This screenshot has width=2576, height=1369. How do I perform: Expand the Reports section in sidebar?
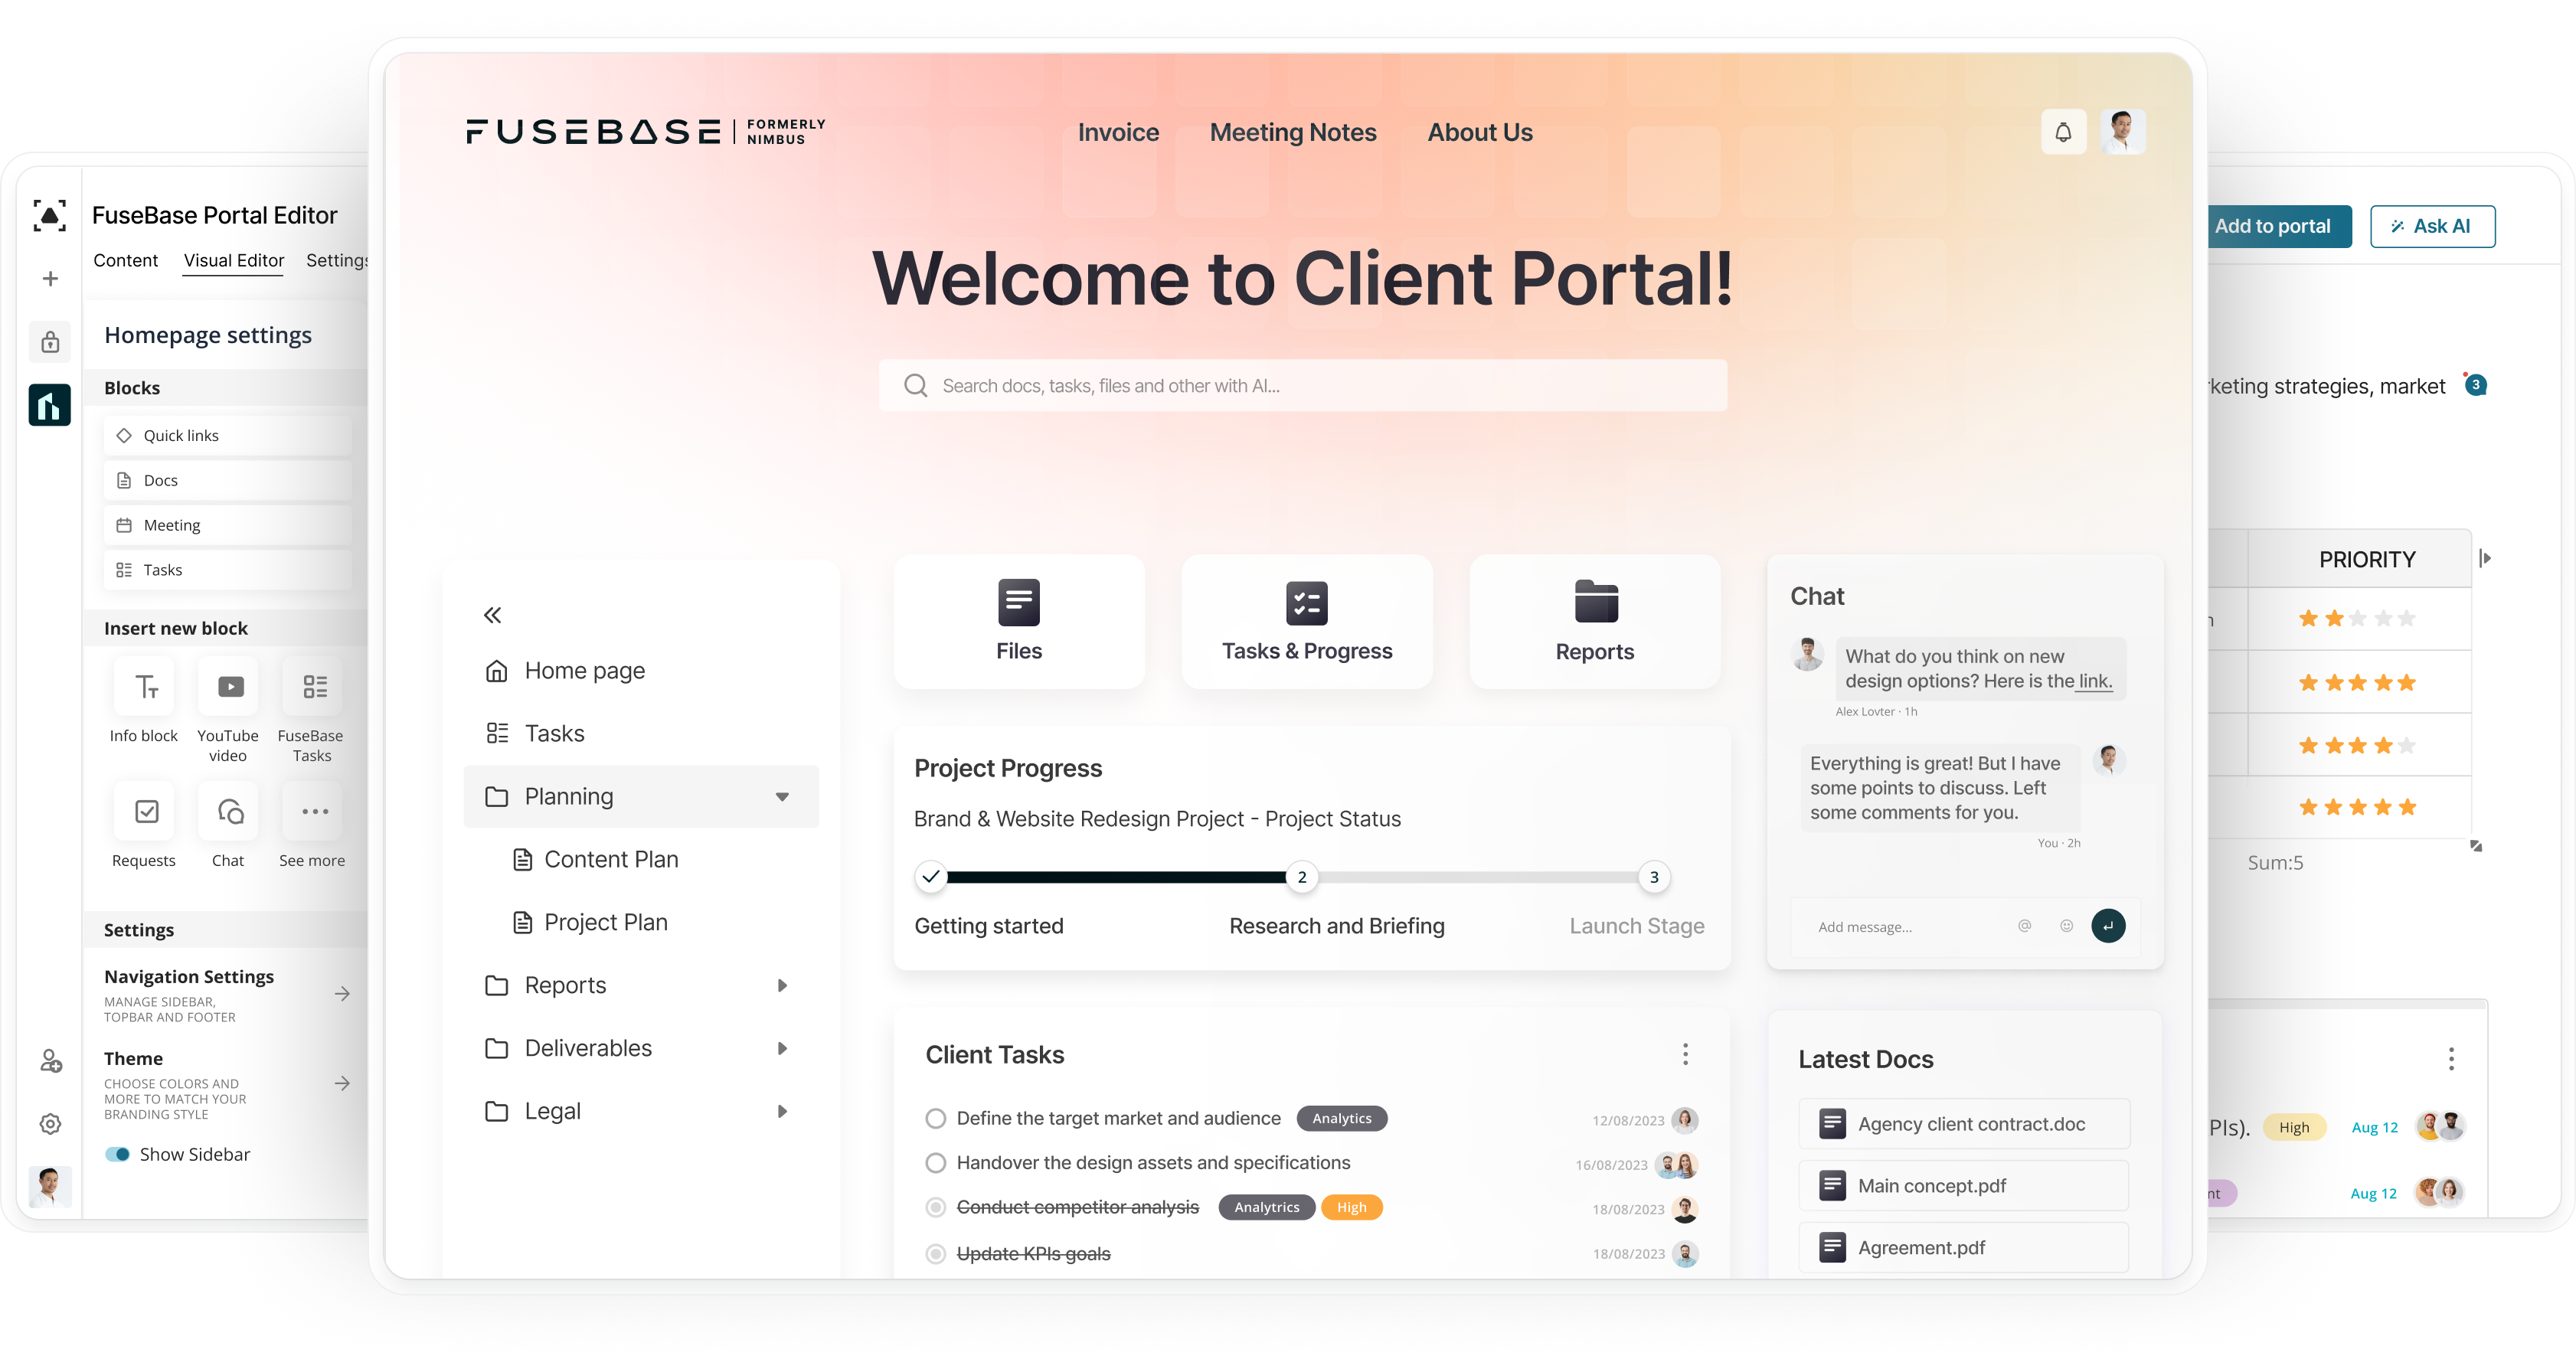[x=780, y=984]
